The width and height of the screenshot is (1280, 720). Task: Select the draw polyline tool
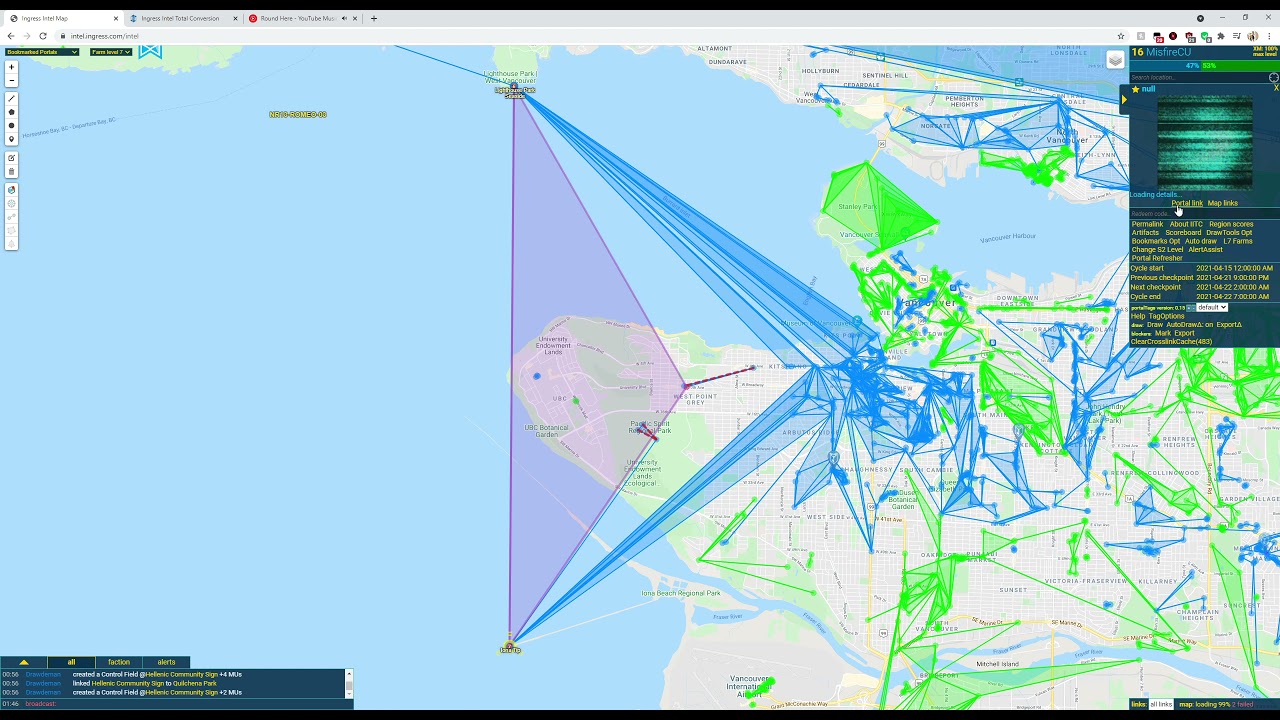(x=12, y=98)
